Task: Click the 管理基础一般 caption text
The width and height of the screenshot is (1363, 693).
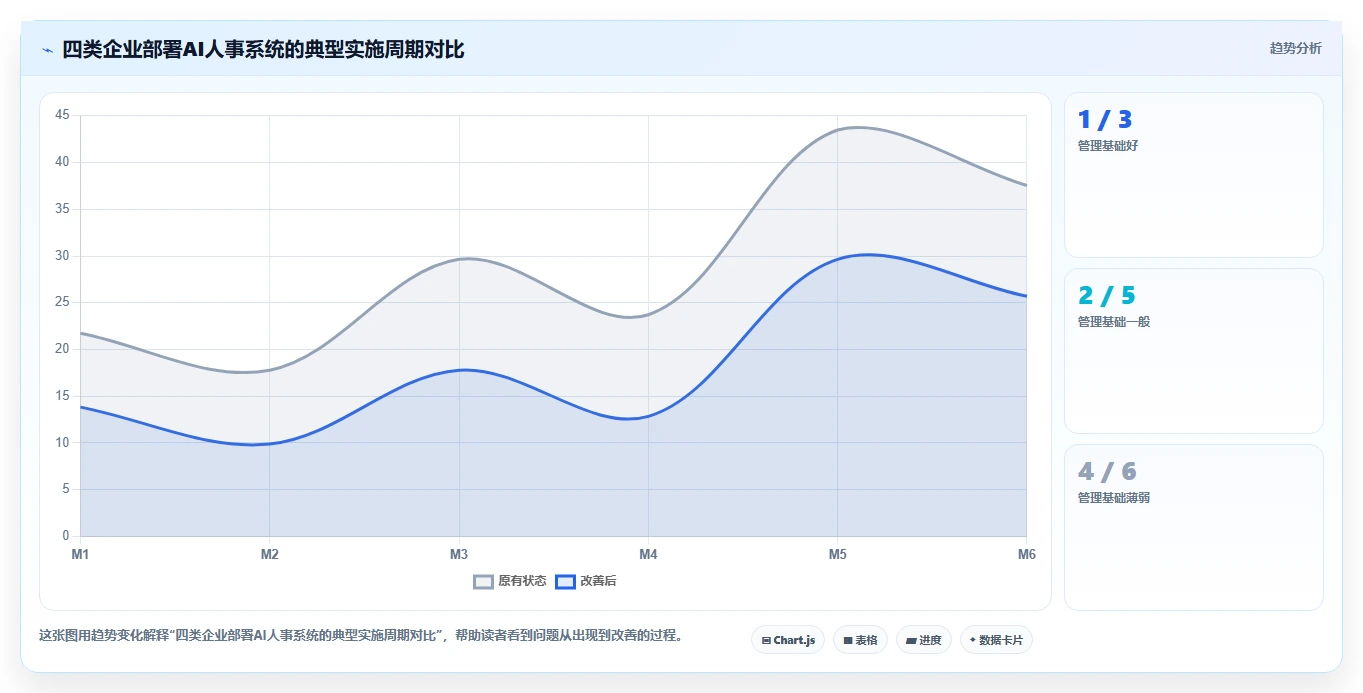Action: 1114,322
